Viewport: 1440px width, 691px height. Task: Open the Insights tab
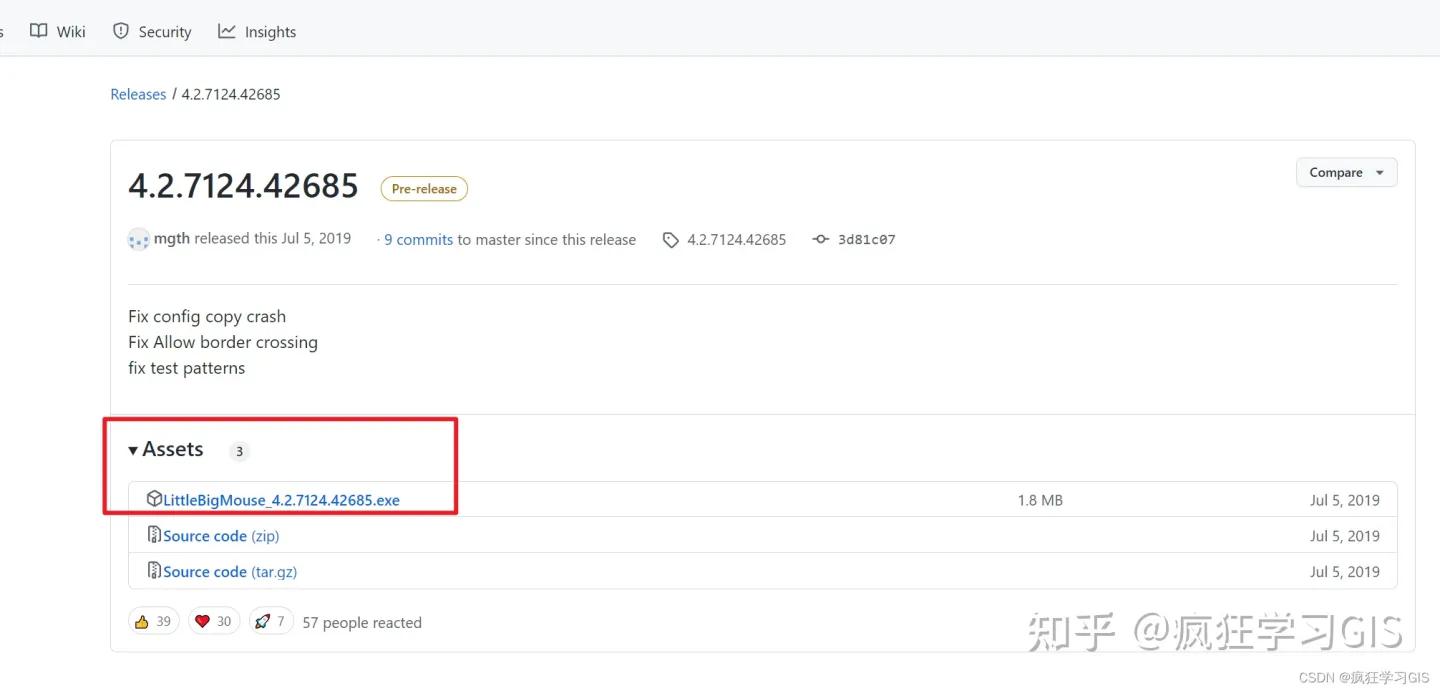[x=257, y=31]
